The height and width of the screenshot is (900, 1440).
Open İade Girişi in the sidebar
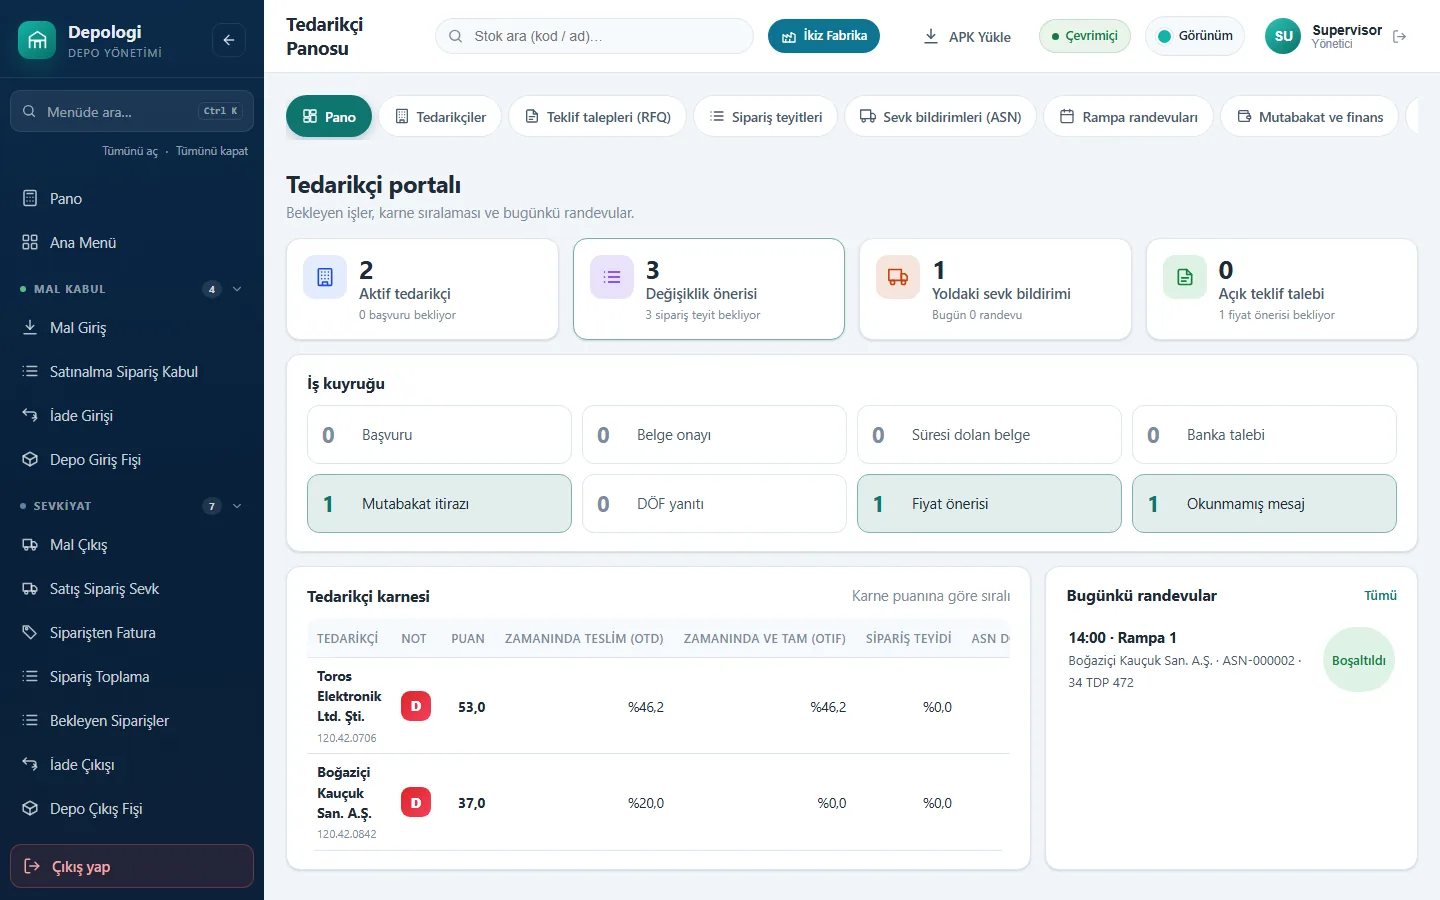pos(132,416)
